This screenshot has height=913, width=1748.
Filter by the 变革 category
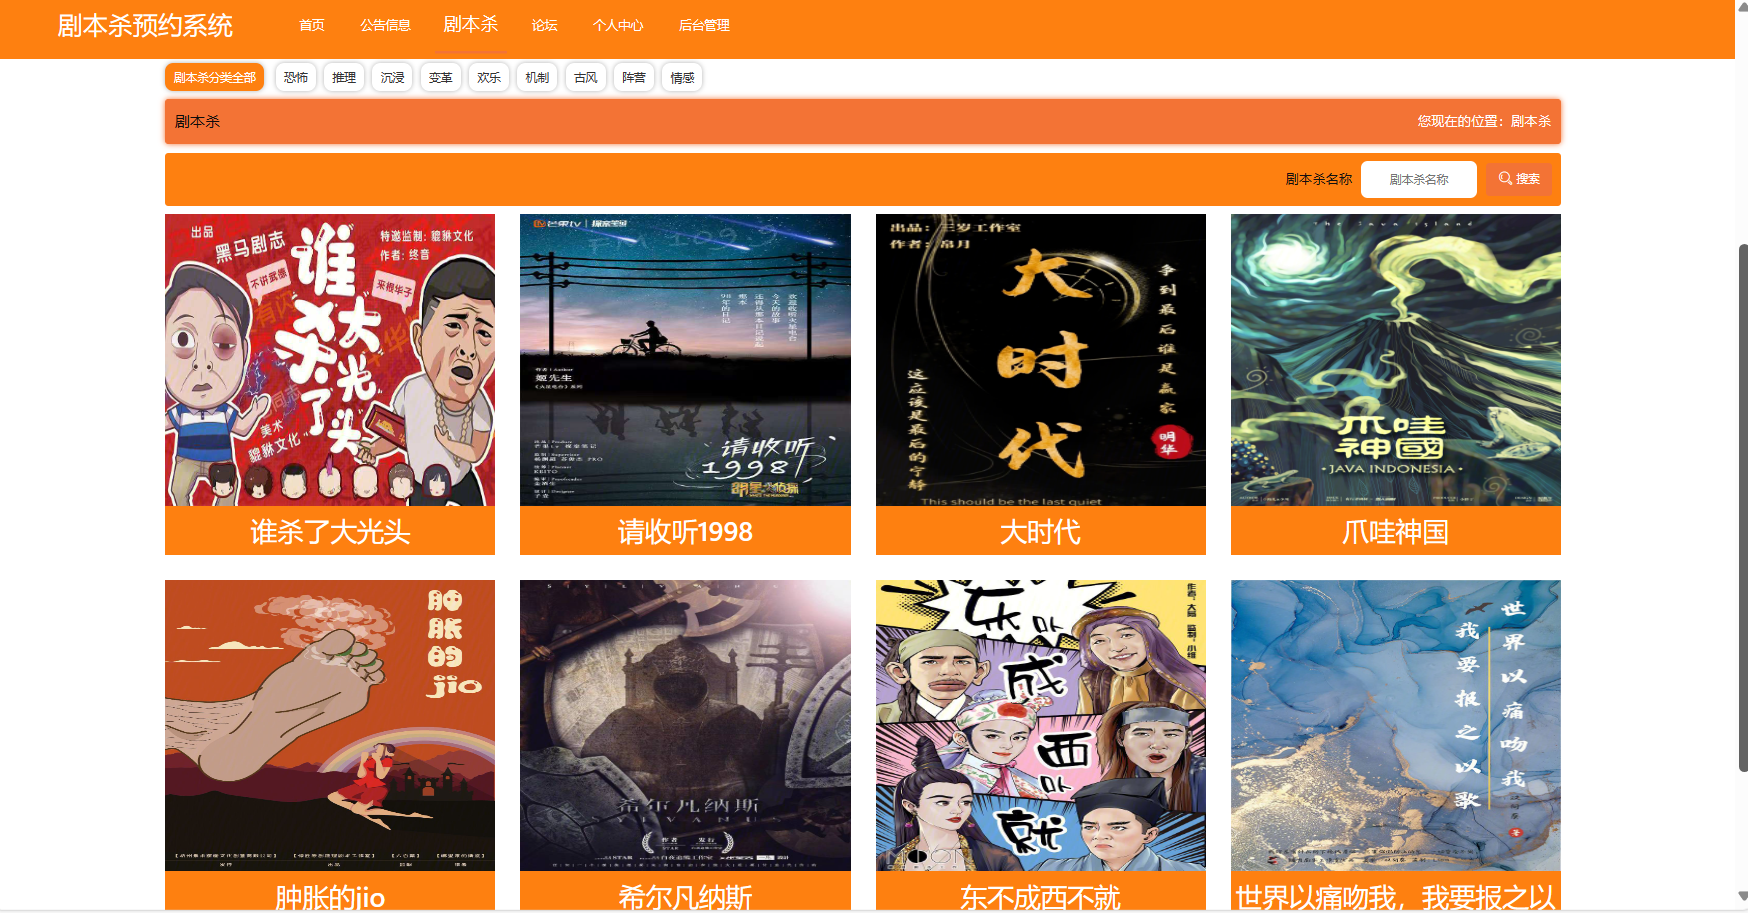point(441,77)
